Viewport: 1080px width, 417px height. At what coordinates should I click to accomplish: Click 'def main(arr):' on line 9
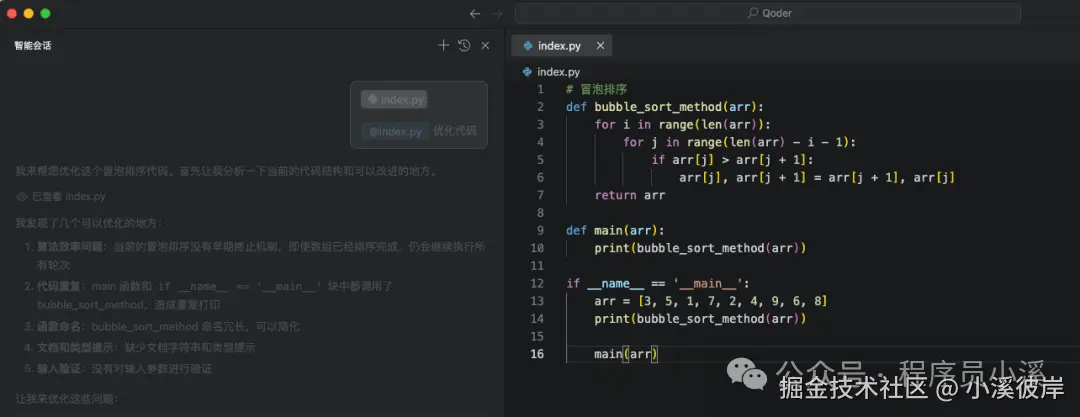616,230
